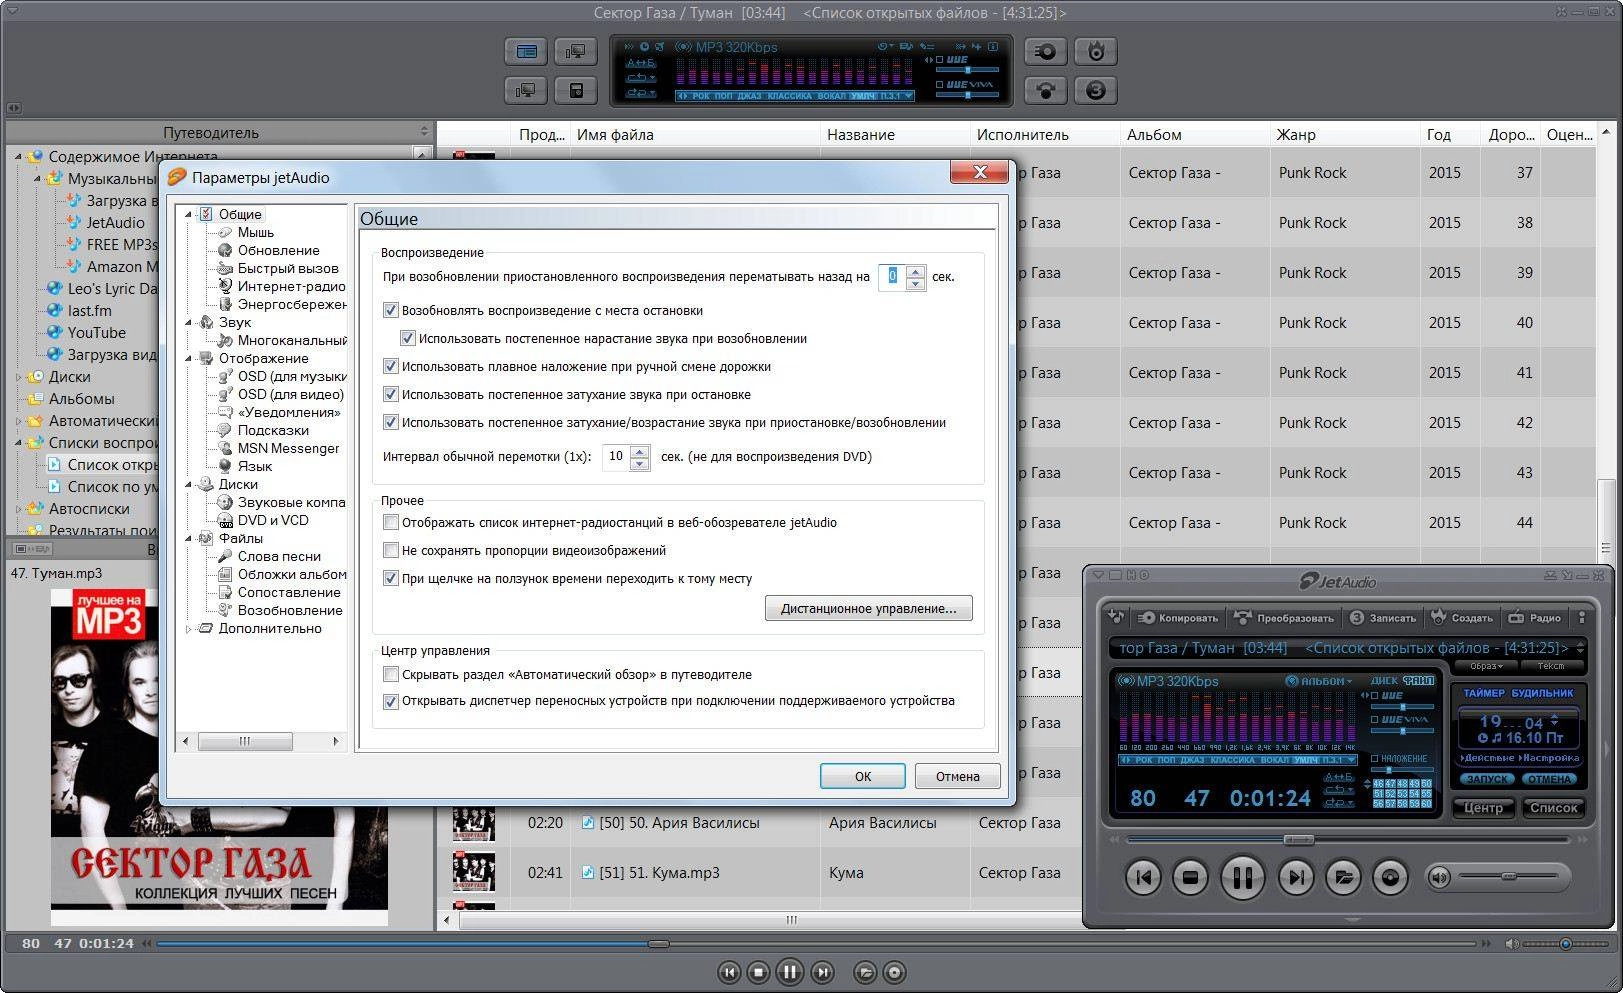Click the circled number 3 icon in top toolbar

click(x=1096, y=91)
